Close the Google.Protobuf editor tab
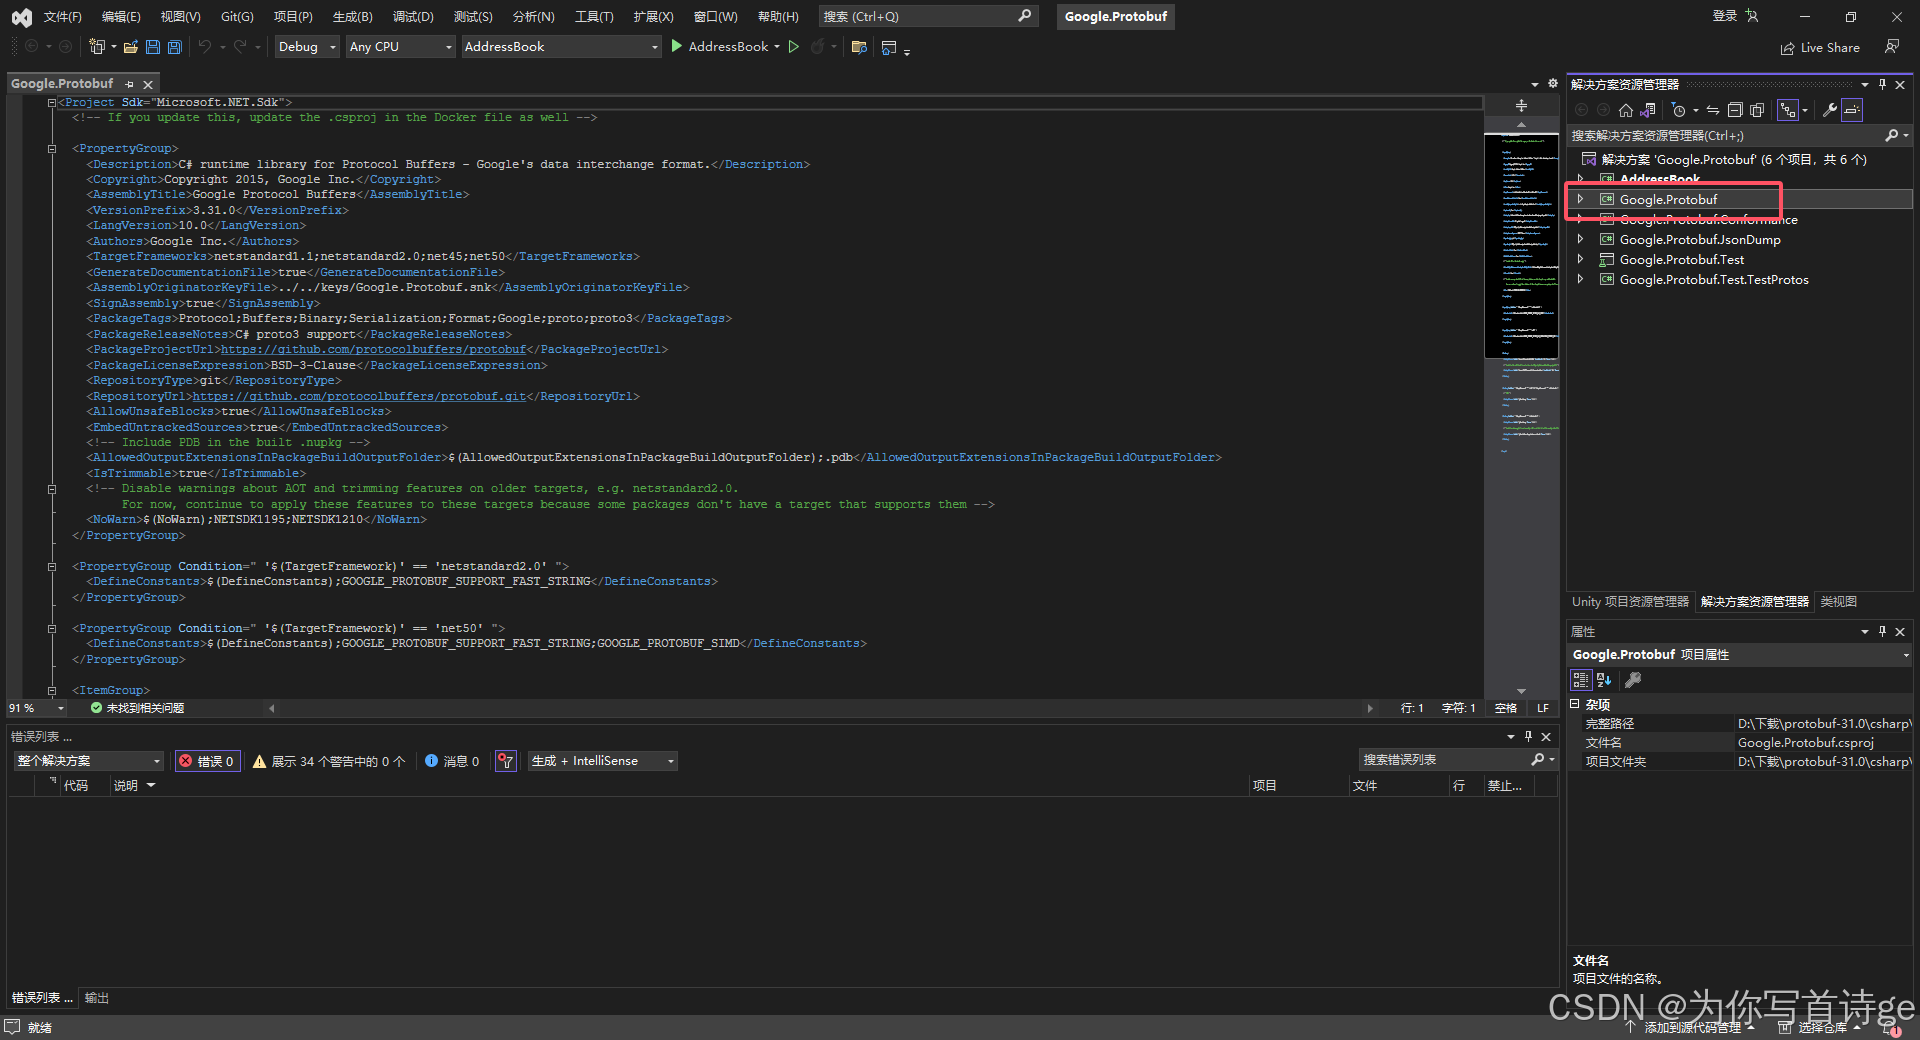 [x=148, y=85]
